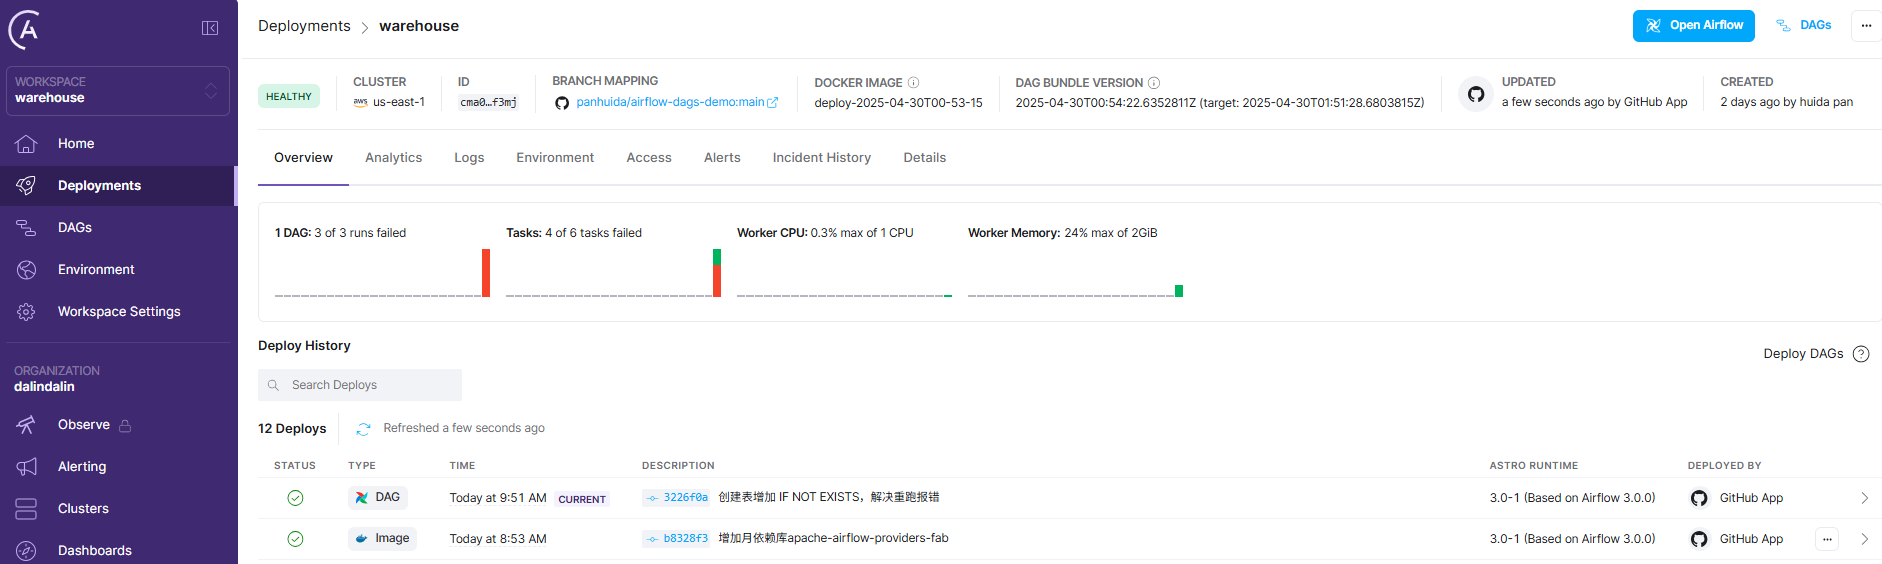Open Workspace Settings
This screenshot has height=564, width=1882.
[119, 312]
